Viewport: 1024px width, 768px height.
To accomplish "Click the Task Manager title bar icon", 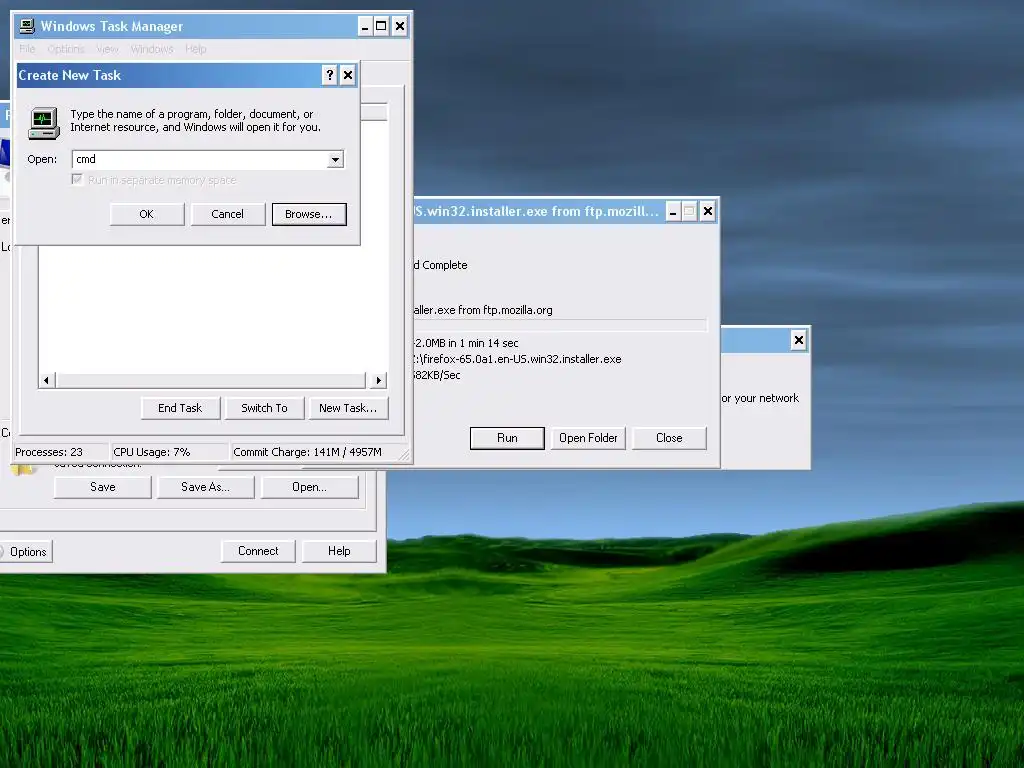I will [x=27, y=26].
